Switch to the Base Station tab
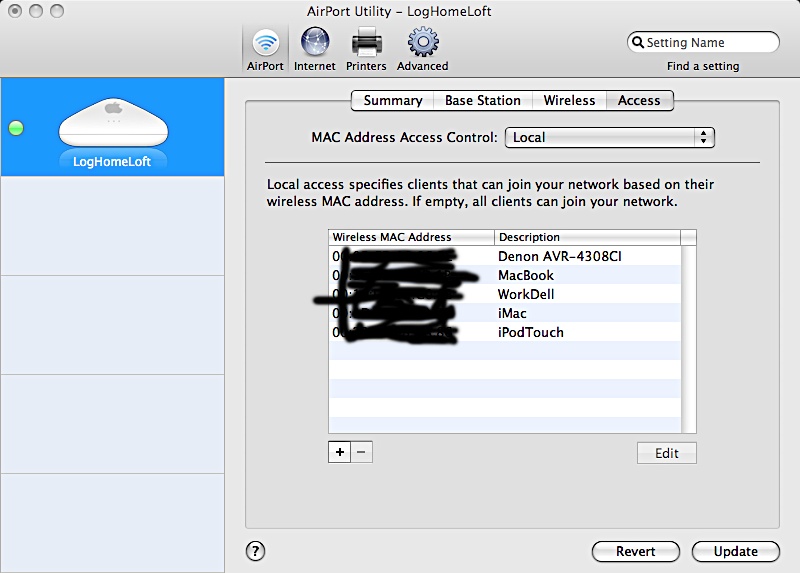 point(483,101)
